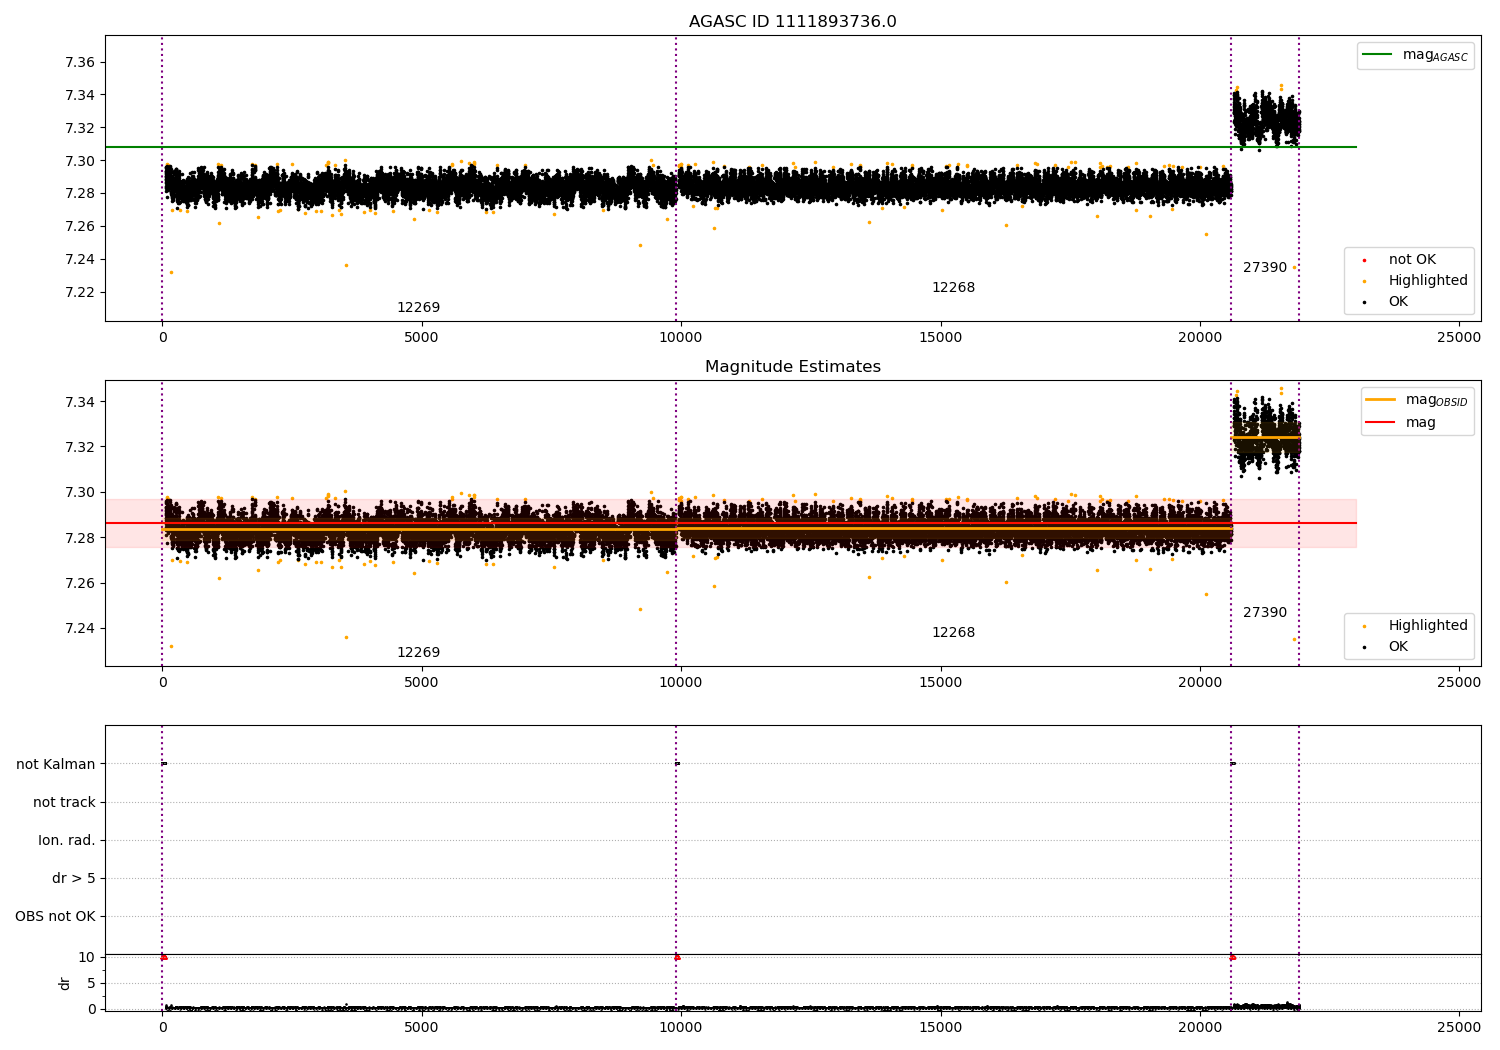Click obsid label 12268 in the AGASC plot
This screenshot has height=1050, width=1500.
point(953,288)
